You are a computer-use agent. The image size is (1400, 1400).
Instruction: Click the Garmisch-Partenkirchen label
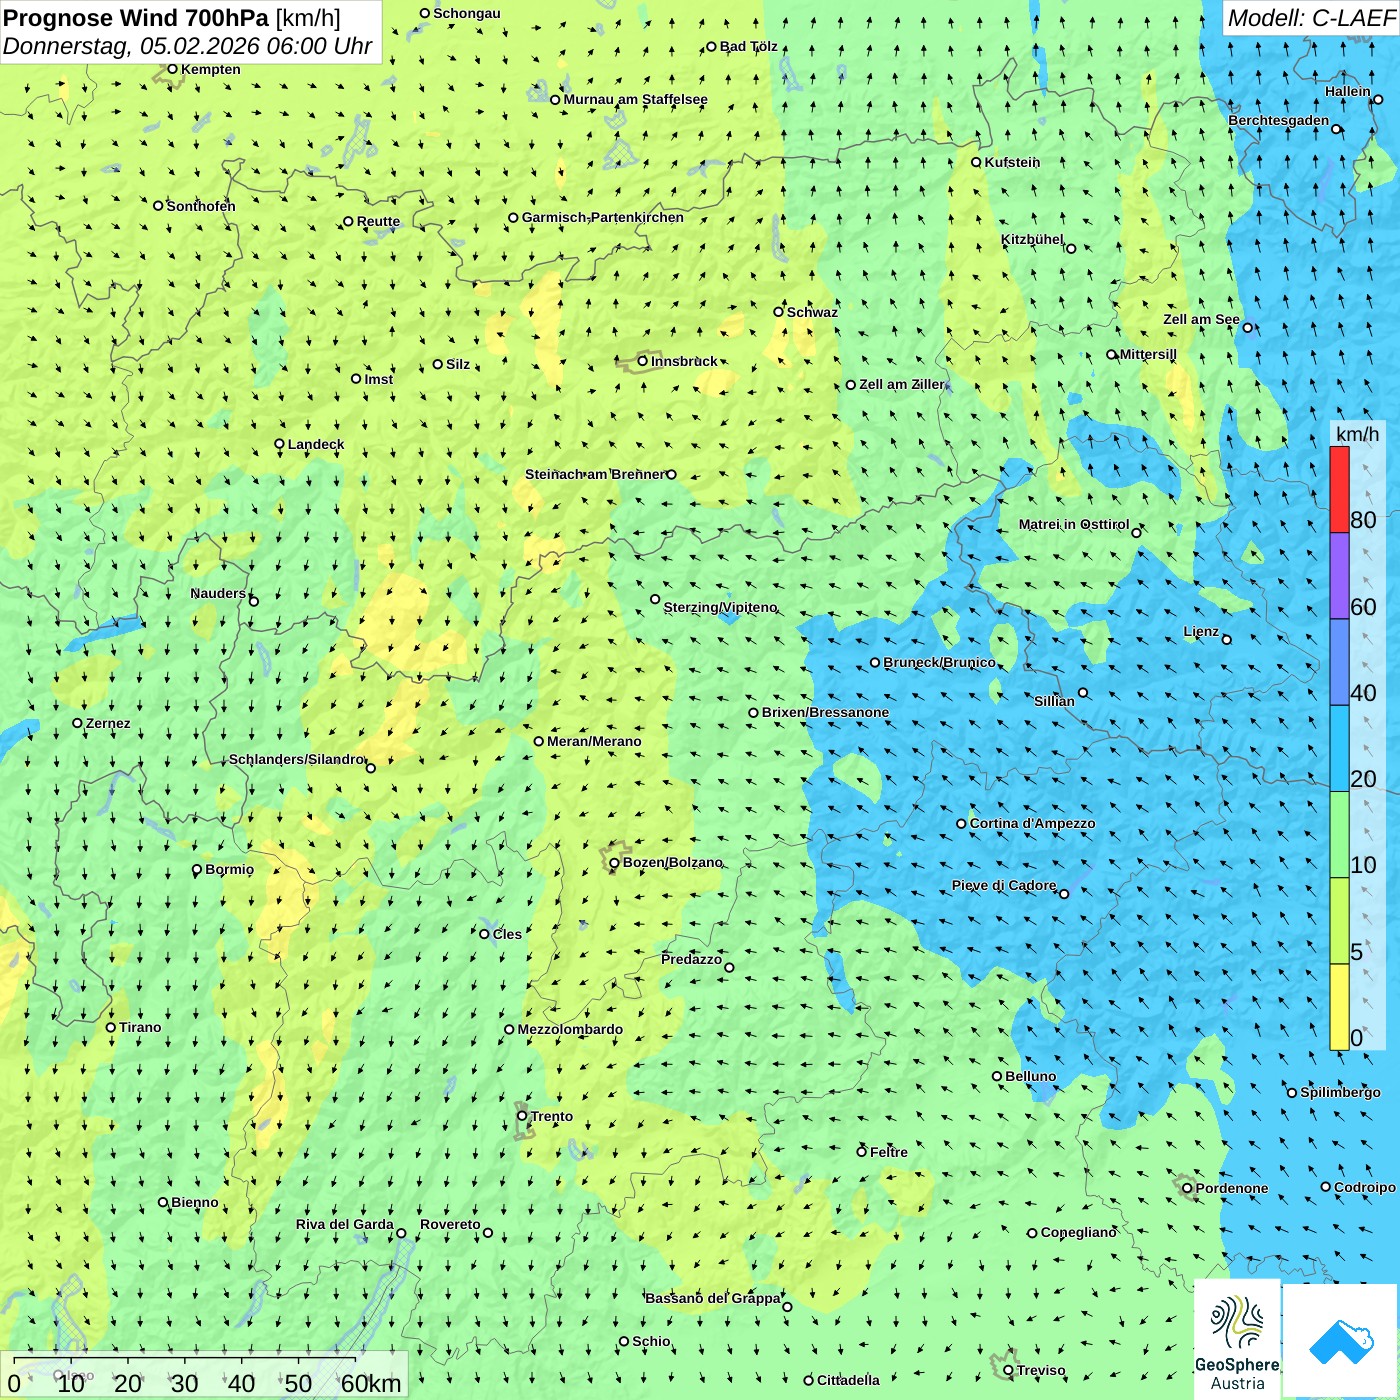click(603, 217)
